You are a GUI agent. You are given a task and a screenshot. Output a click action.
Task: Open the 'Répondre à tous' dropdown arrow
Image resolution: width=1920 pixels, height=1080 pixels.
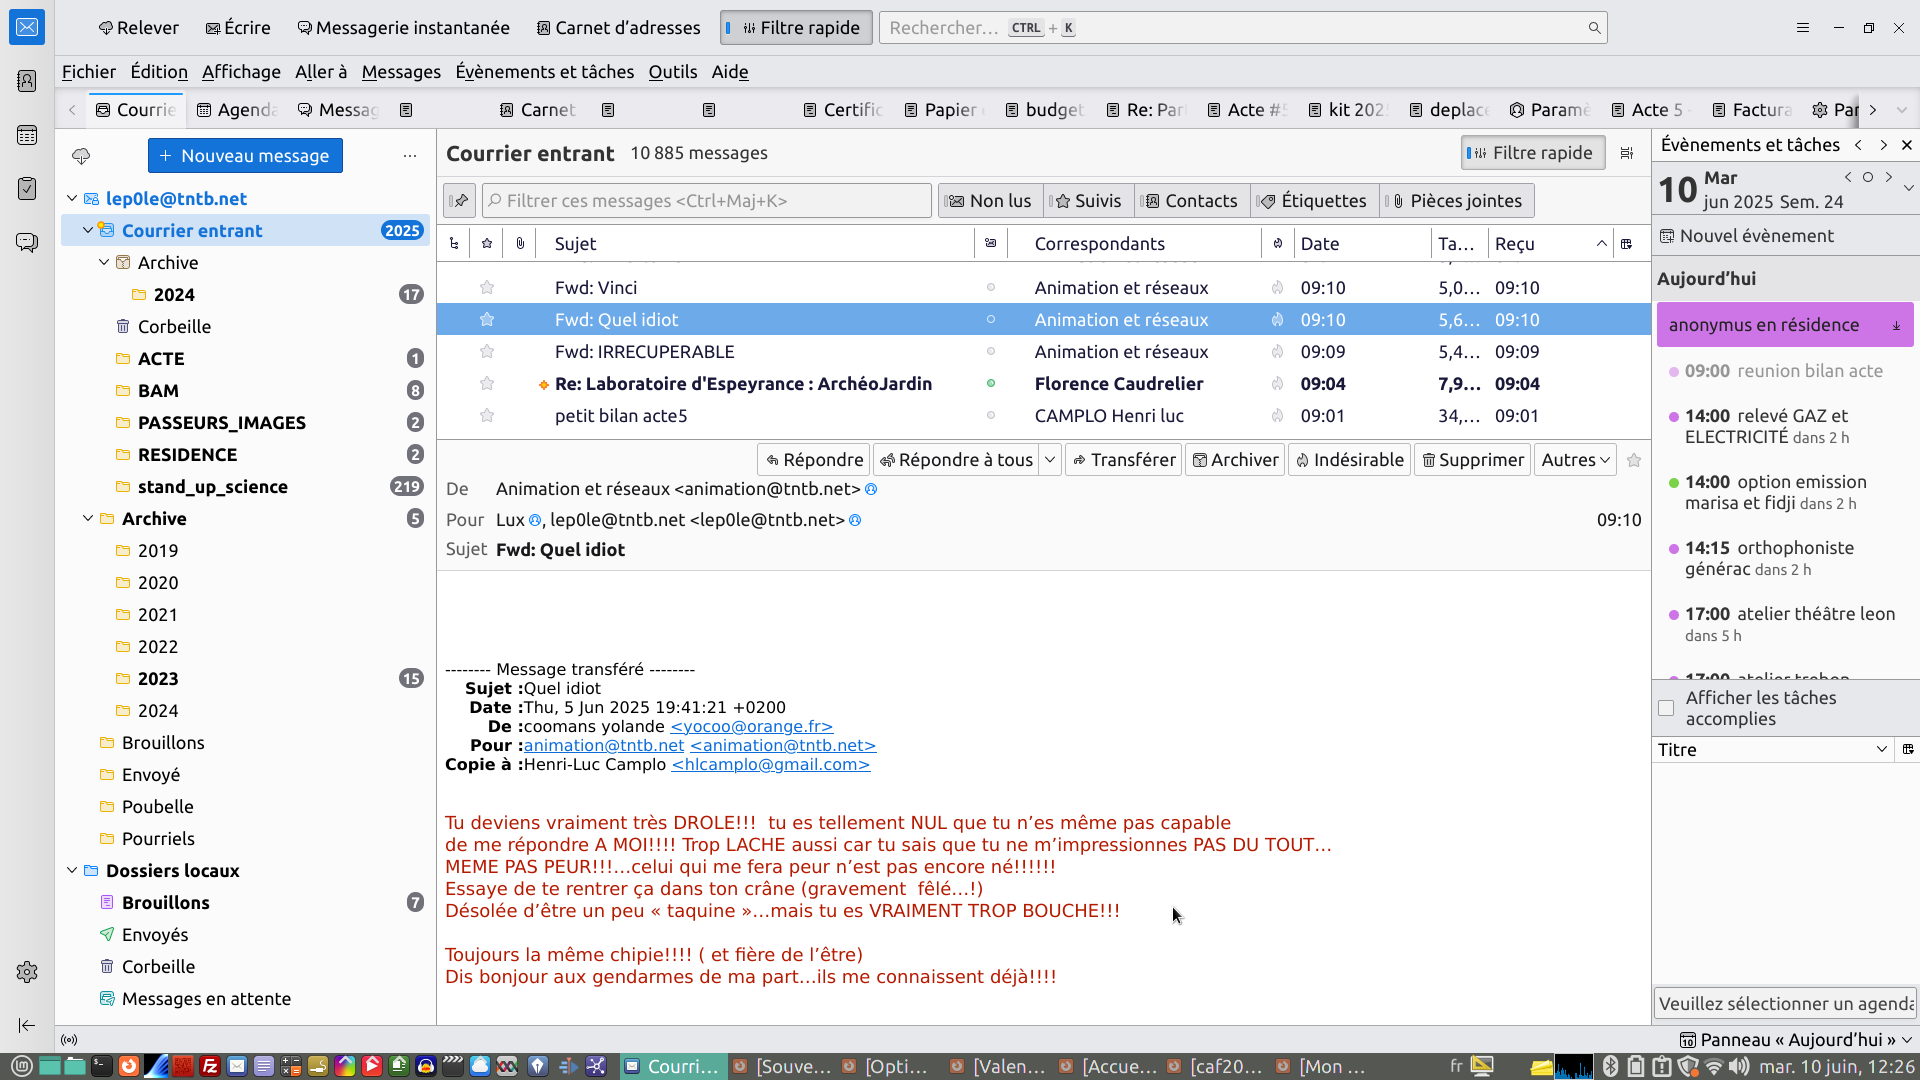coord(1050,460)
